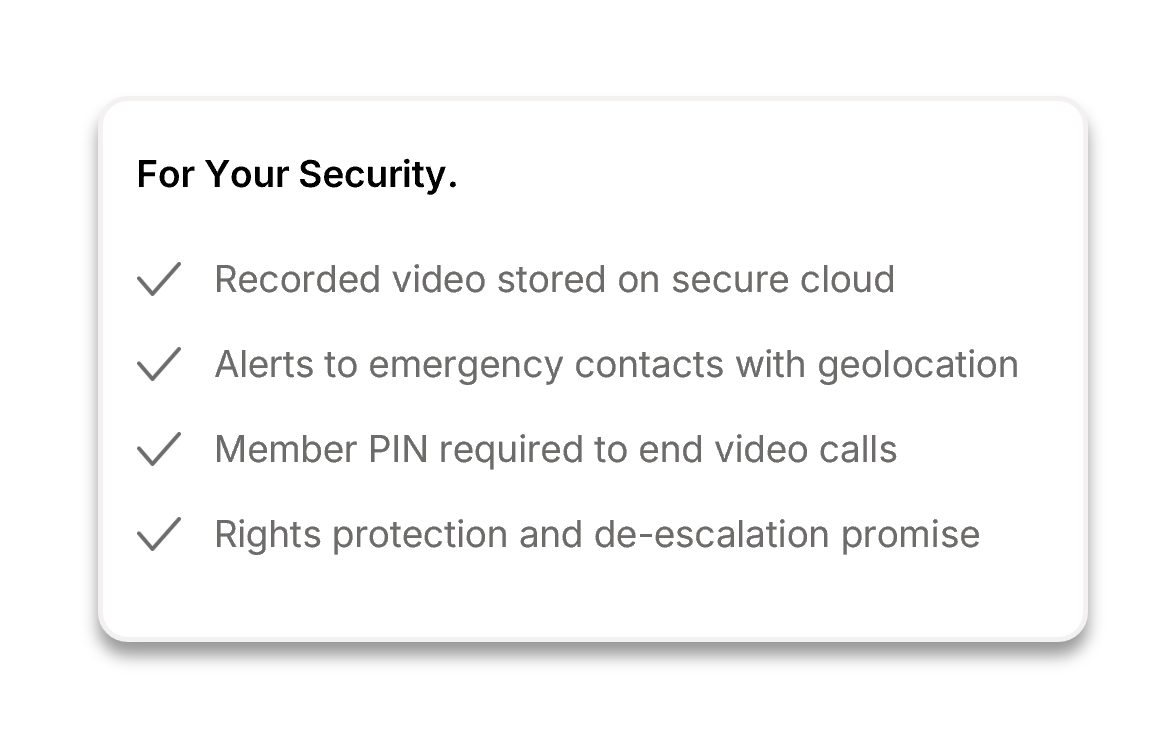Click the word "cloud" in the first item

[x=847, y=279]
